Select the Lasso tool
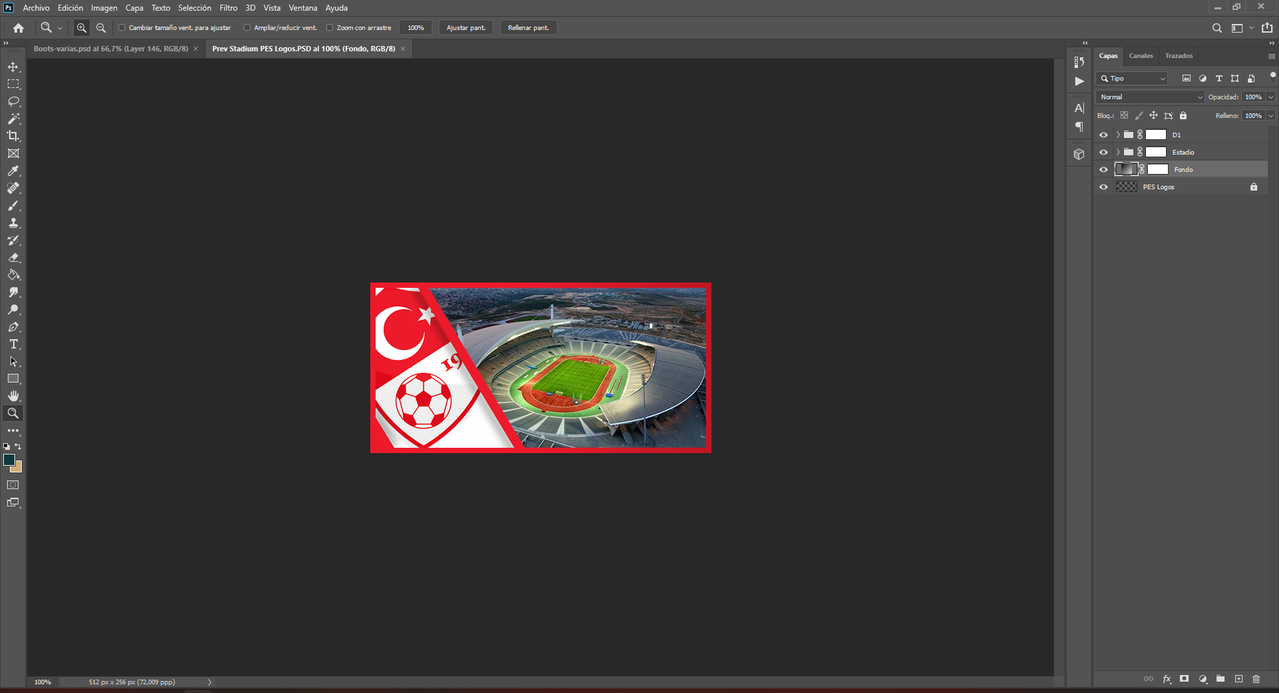The image size is (1279, 693). (x=13, y=101)
